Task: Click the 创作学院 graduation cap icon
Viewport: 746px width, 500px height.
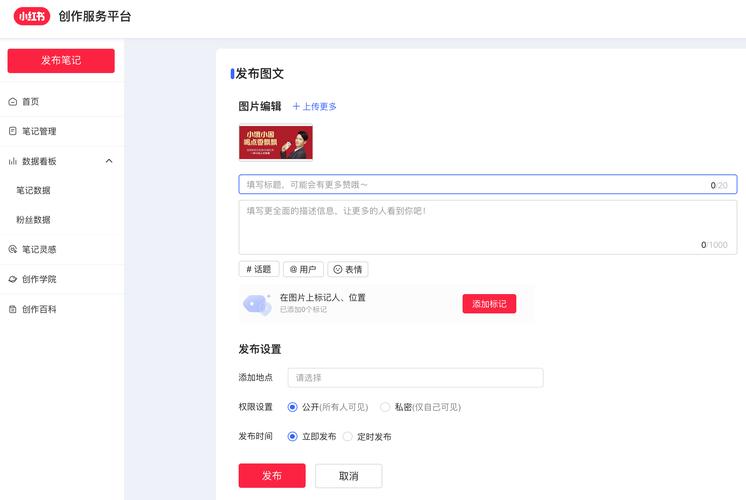Action: tap(13, 280)
